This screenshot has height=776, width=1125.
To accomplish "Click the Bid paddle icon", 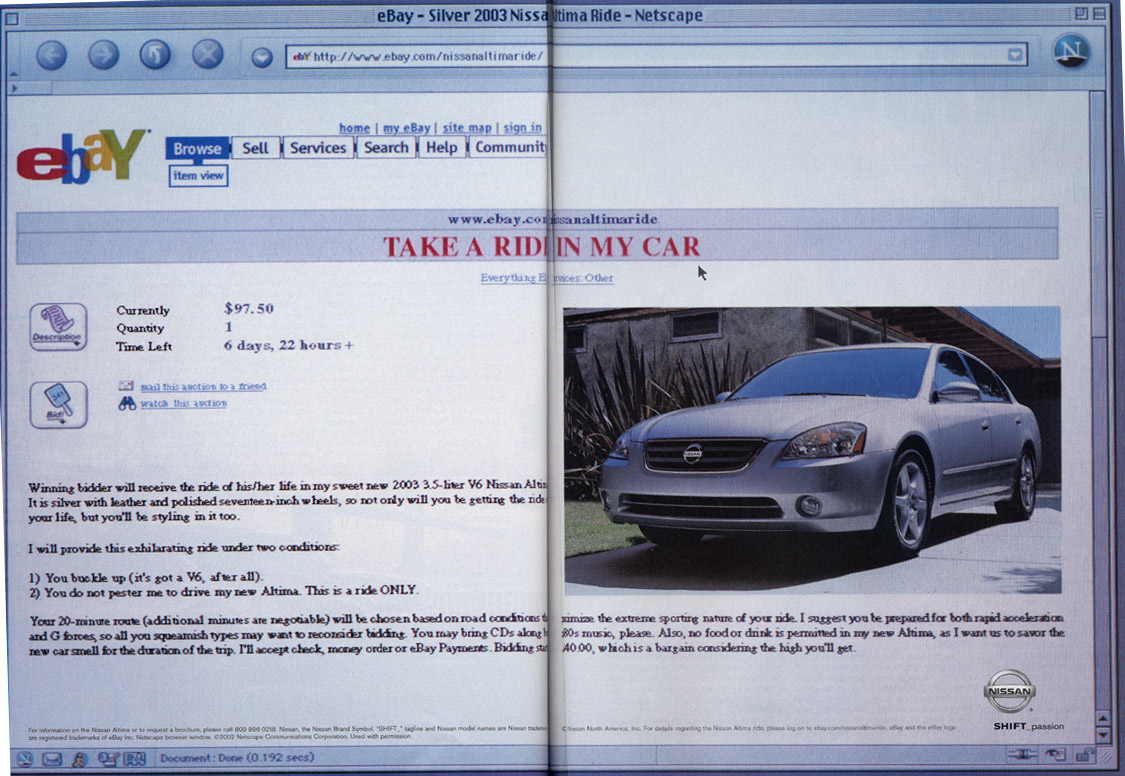I will click(58, 404).
